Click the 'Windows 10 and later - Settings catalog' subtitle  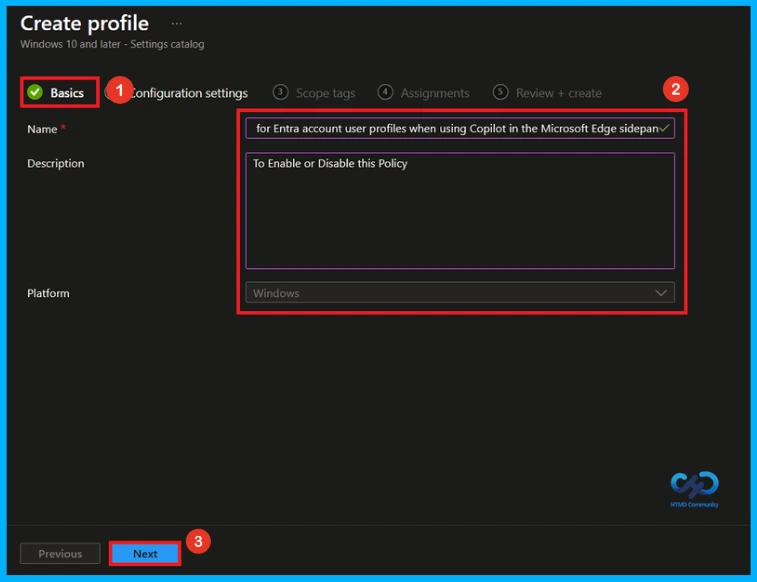112,44
